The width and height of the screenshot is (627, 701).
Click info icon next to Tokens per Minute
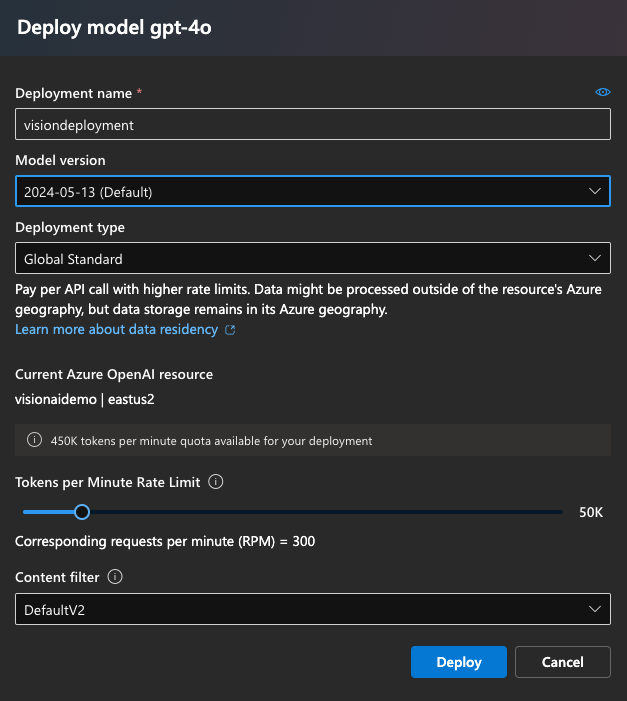[215, 482]
